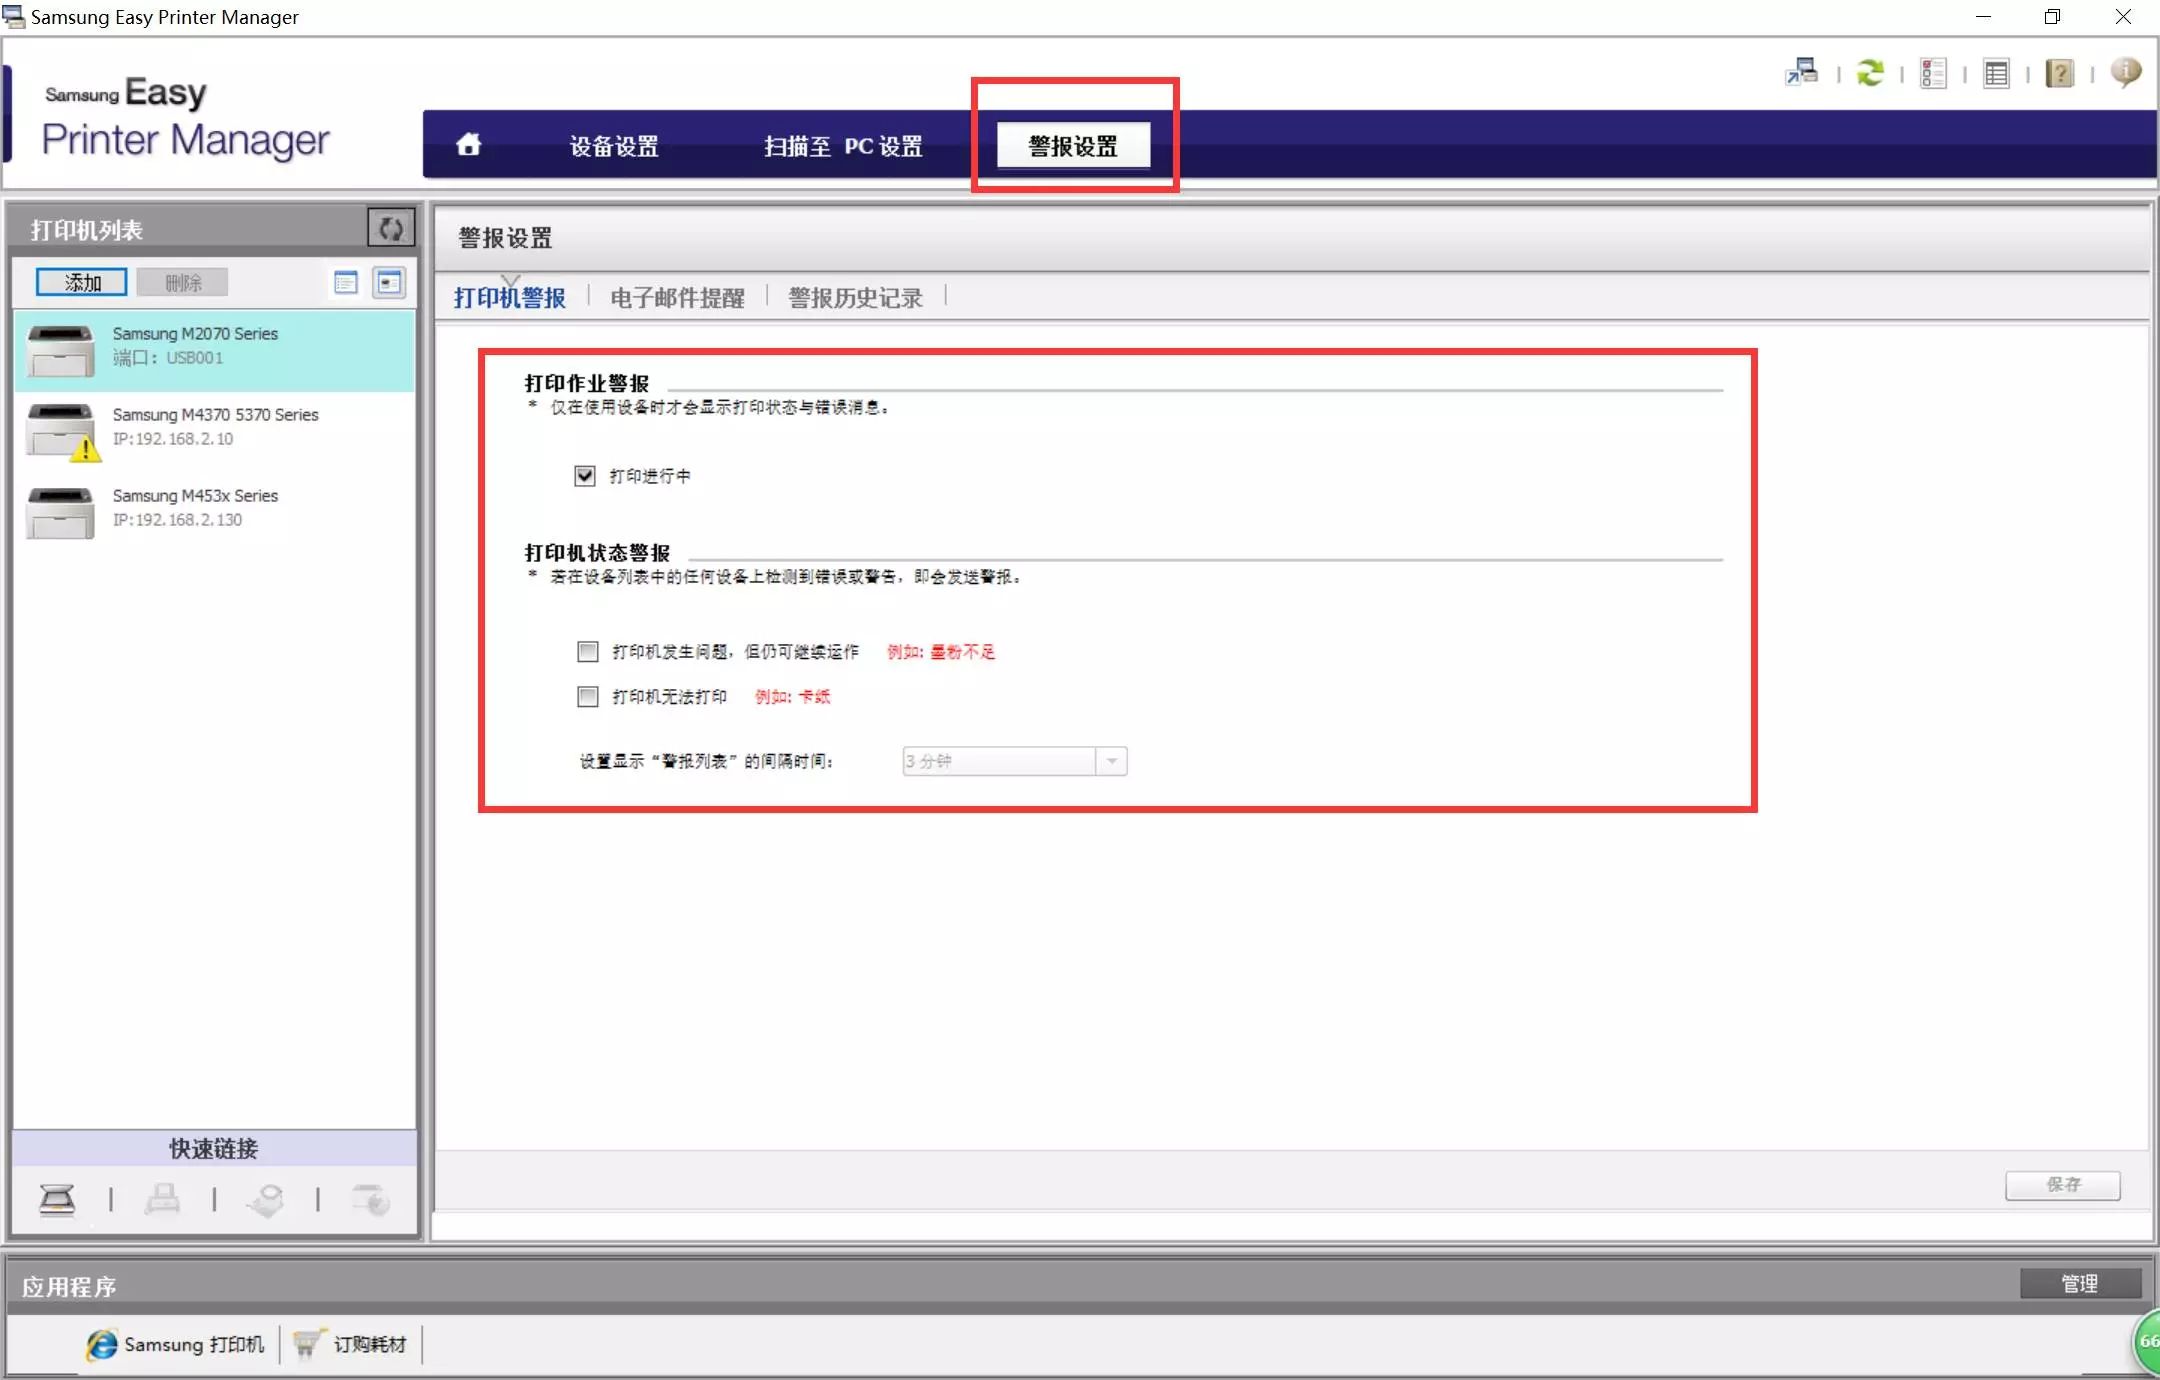Image resolution: width=2160 pixels, height=1380 pixels.
Task: Click the IP:192.168.2.10 address text
Action: click(173, 439)
